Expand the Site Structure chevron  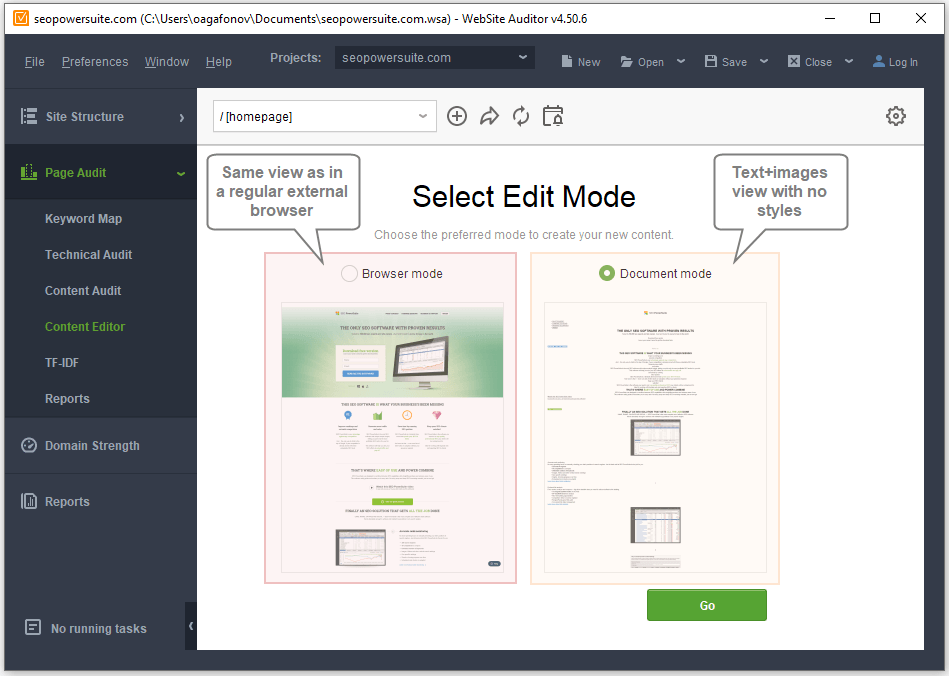(182, 117)
